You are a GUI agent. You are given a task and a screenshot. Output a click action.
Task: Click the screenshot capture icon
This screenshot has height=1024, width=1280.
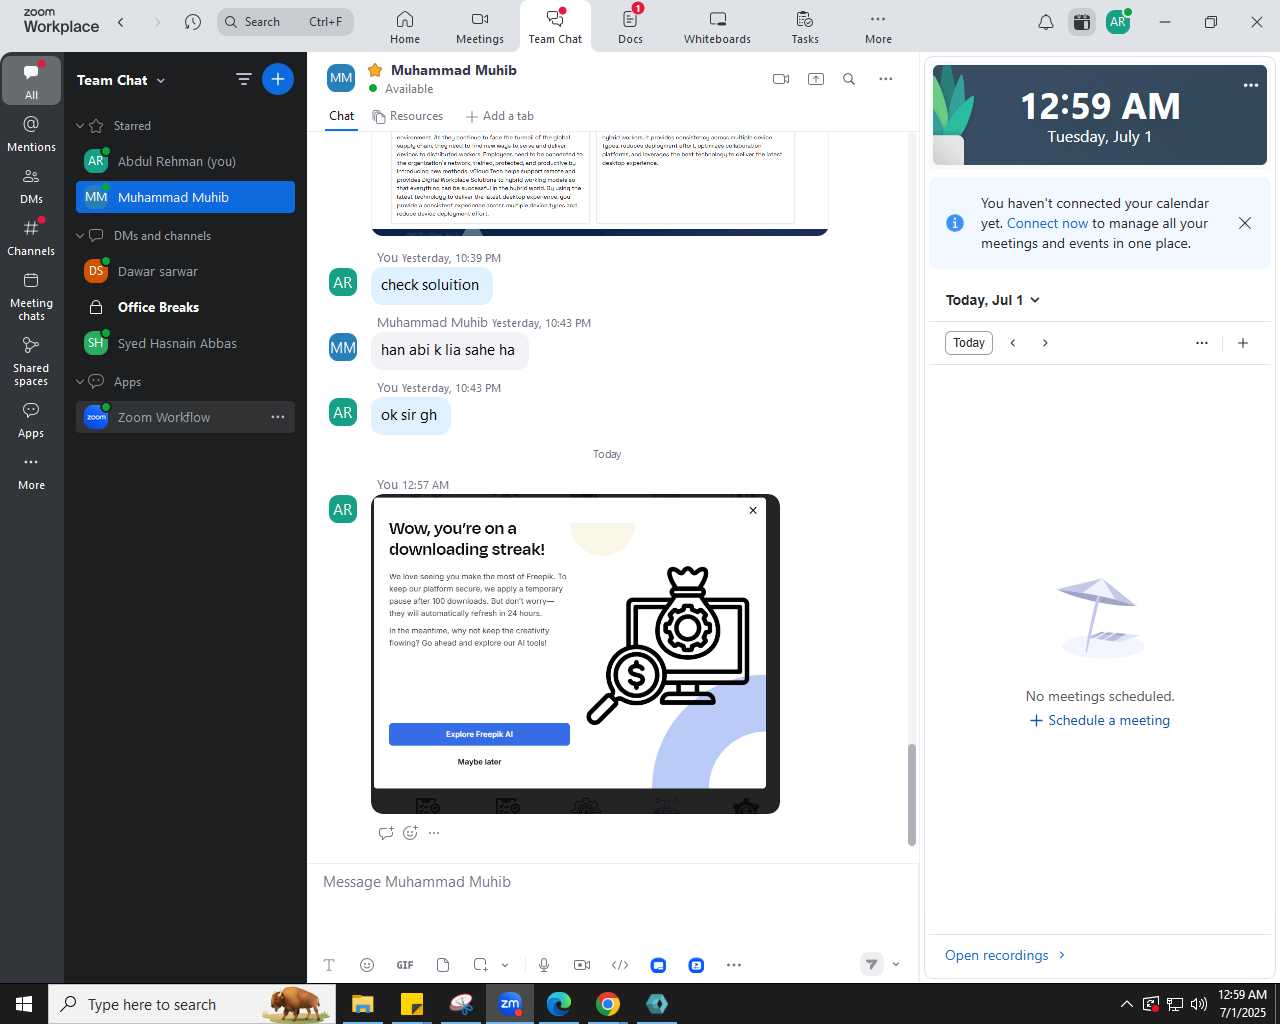481,965
